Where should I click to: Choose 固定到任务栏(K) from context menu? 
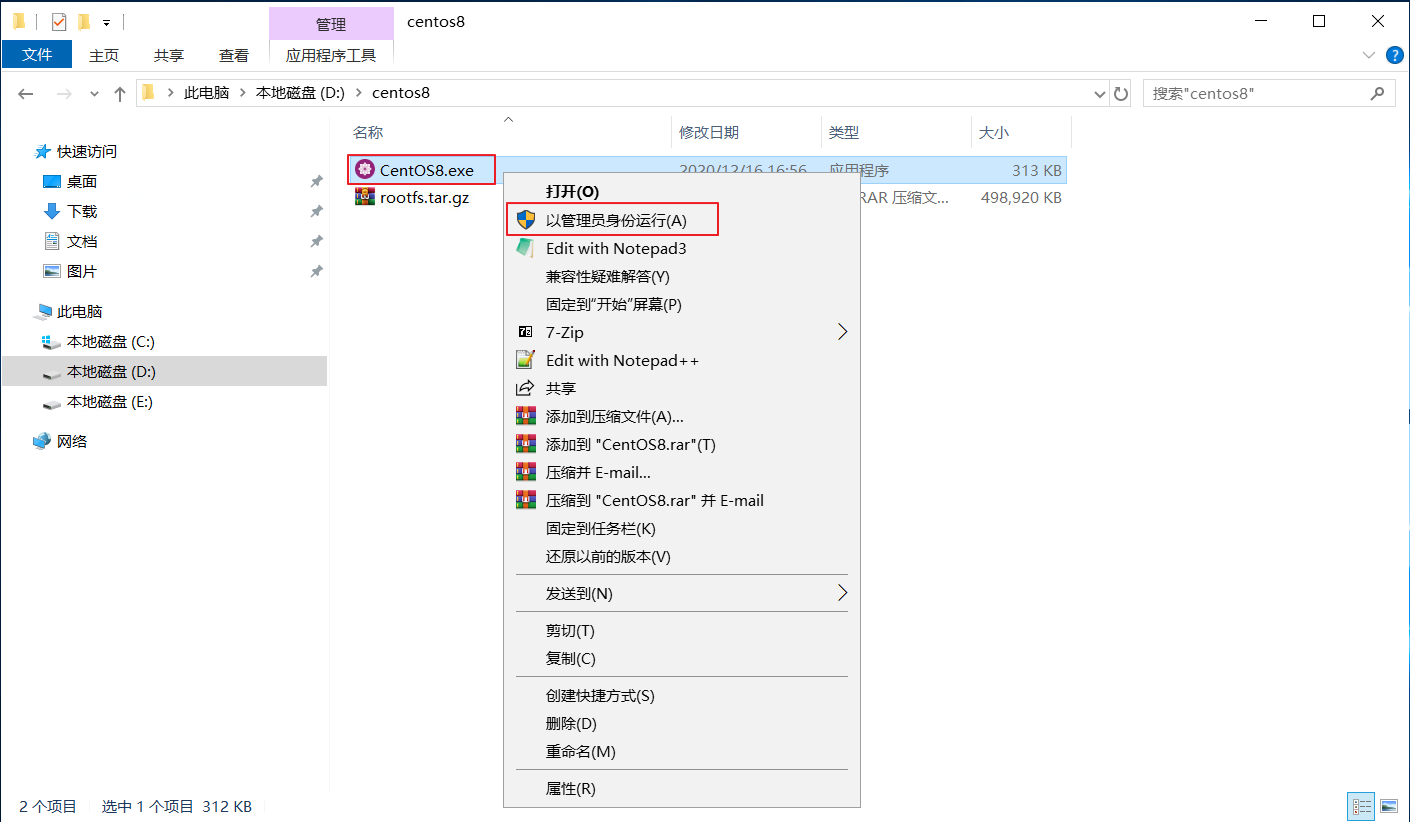click(x=601, y=528)
